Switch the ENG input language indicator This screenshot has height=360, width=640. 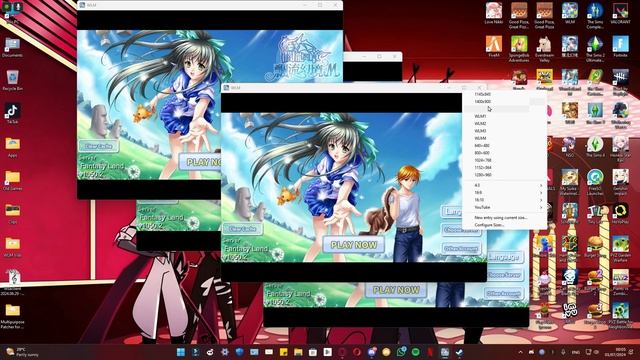pos(576,352)
